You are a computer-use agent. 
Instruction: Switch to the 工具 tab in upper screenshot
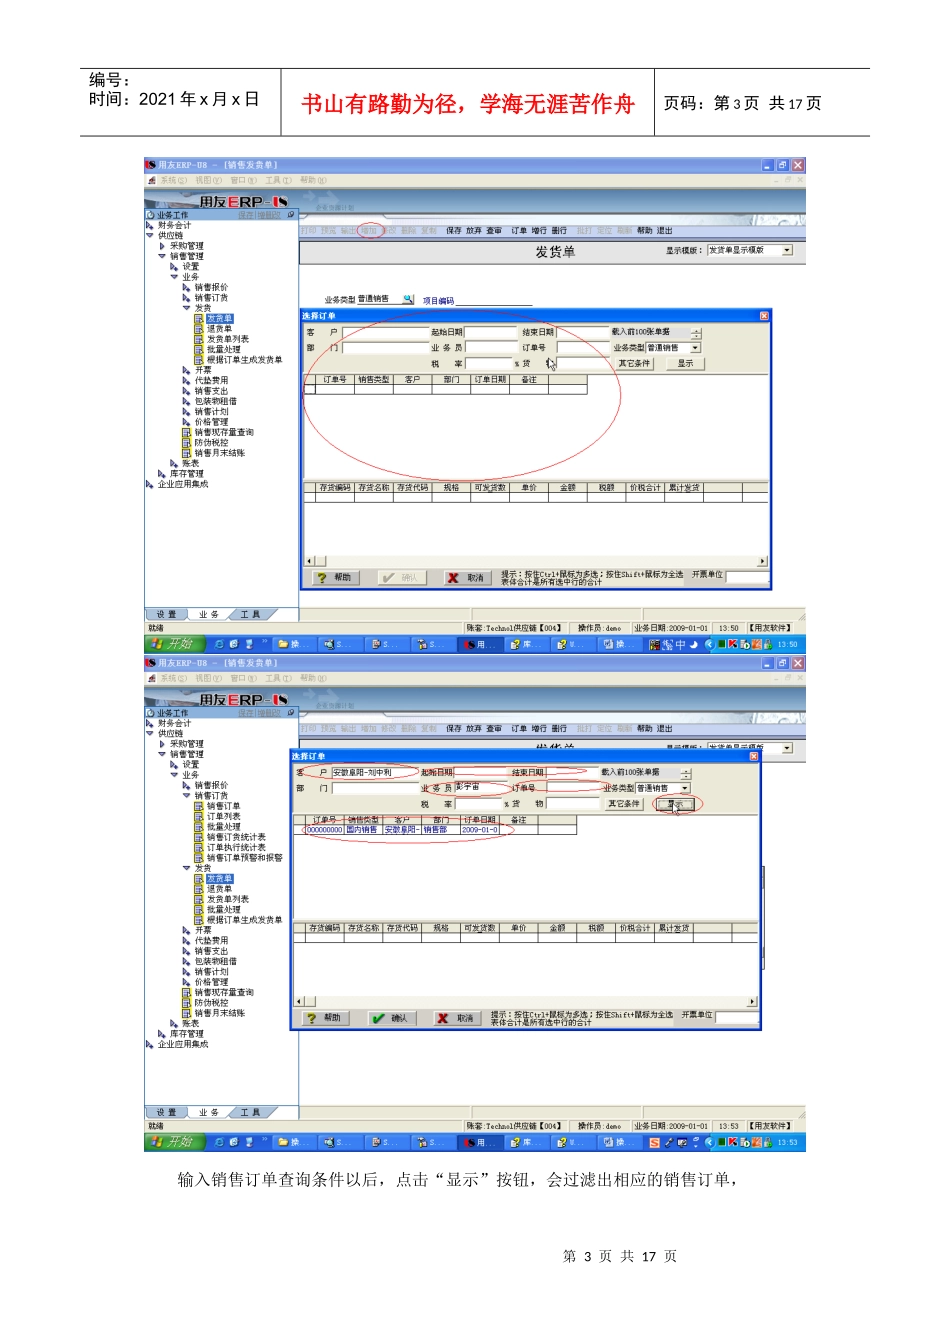249,614
